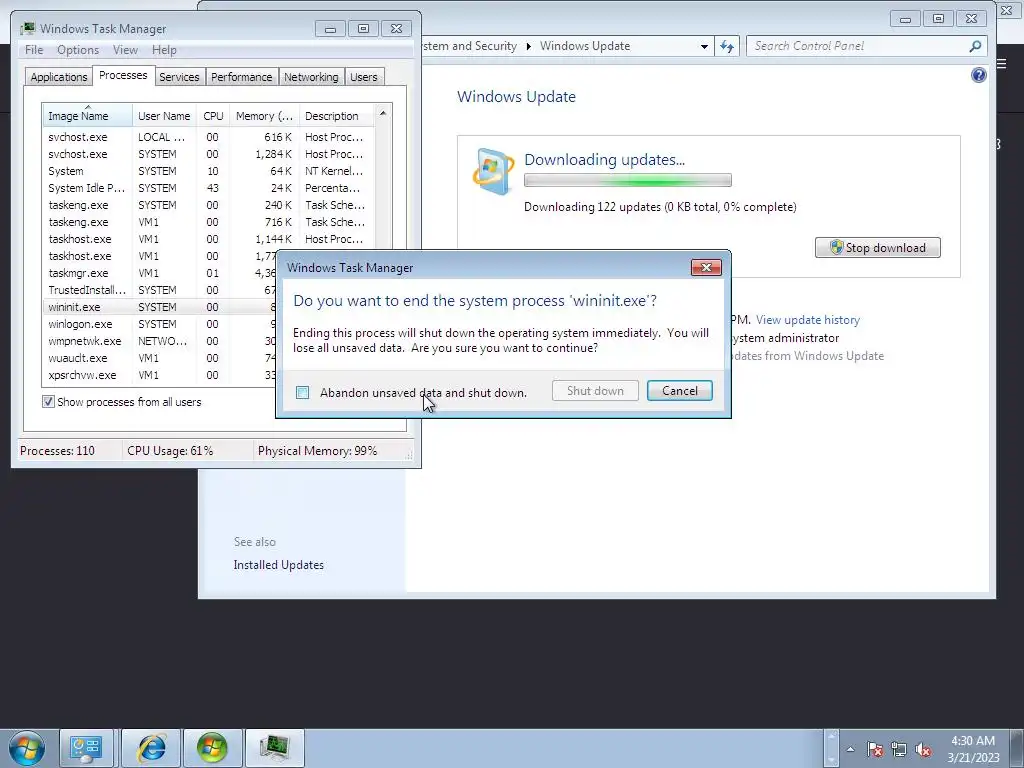Refresh the Control Panel address bar
This screenshot has width=1024, height=768.
tap(727, 46)
